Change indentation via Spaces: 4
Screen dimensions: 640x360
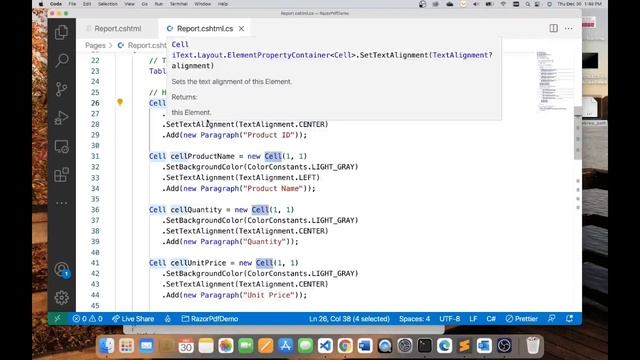click(x=414, y=319)
